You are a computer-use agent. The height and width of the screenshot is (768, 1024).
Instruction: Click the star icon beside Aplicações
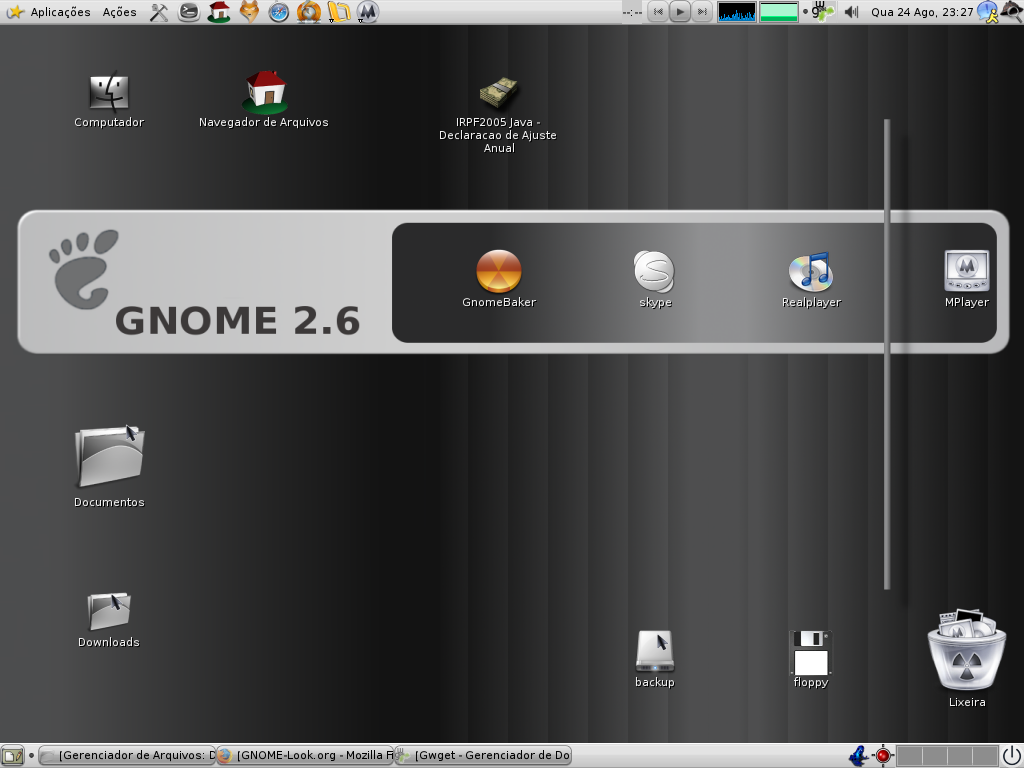coord(14,12)
